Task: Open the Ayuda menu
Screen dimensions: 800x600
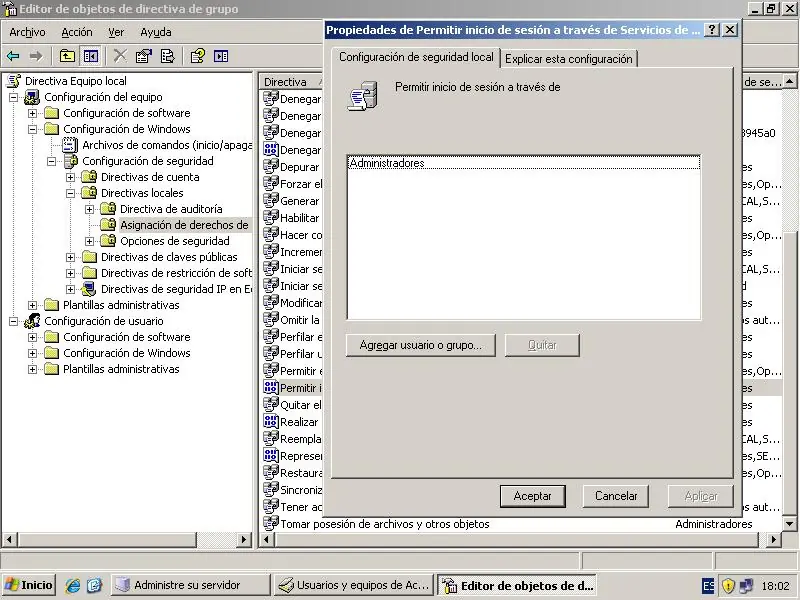Action: click(x=156, y=32)
